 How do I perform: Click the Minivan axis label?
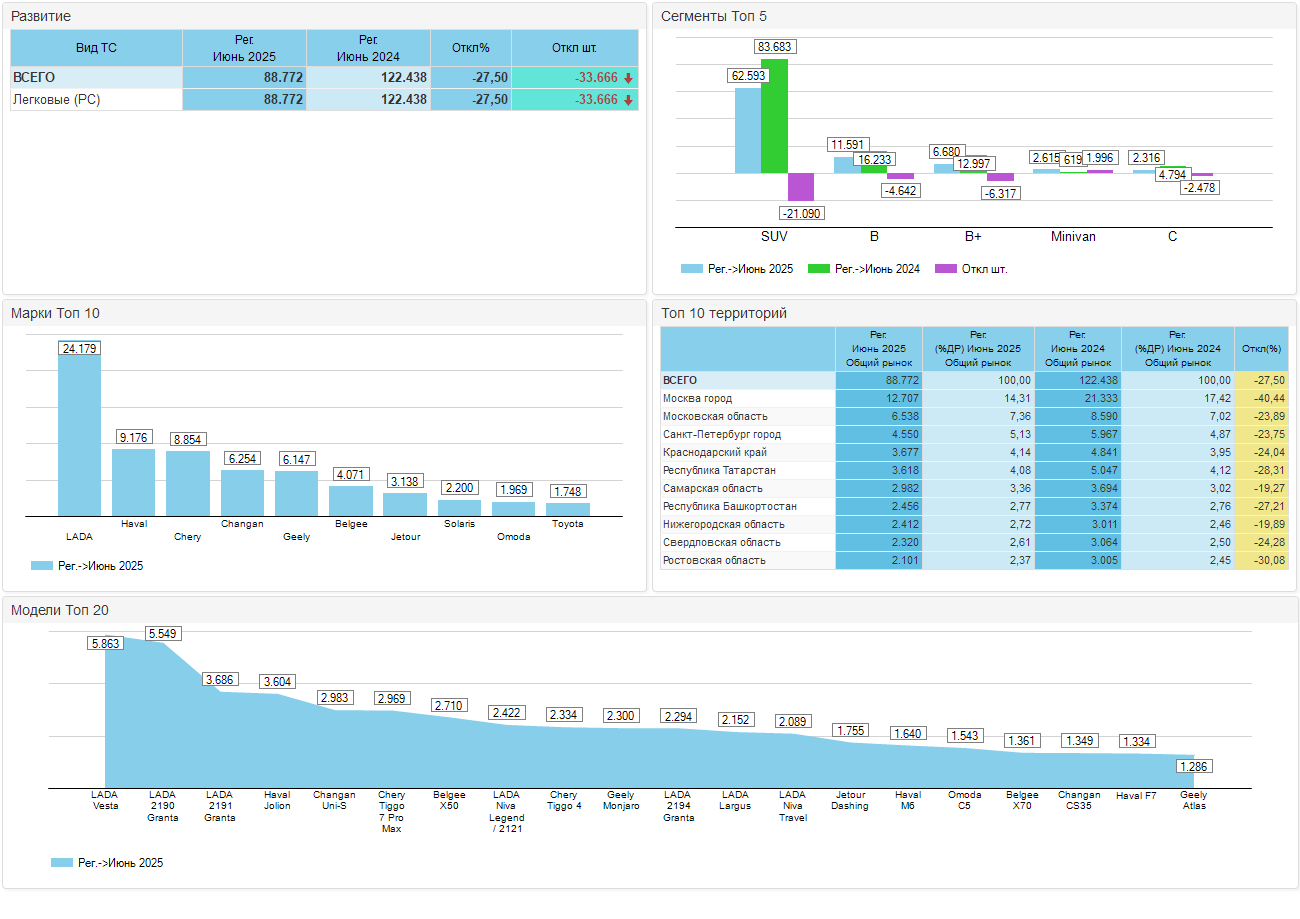coord(1073,237)
